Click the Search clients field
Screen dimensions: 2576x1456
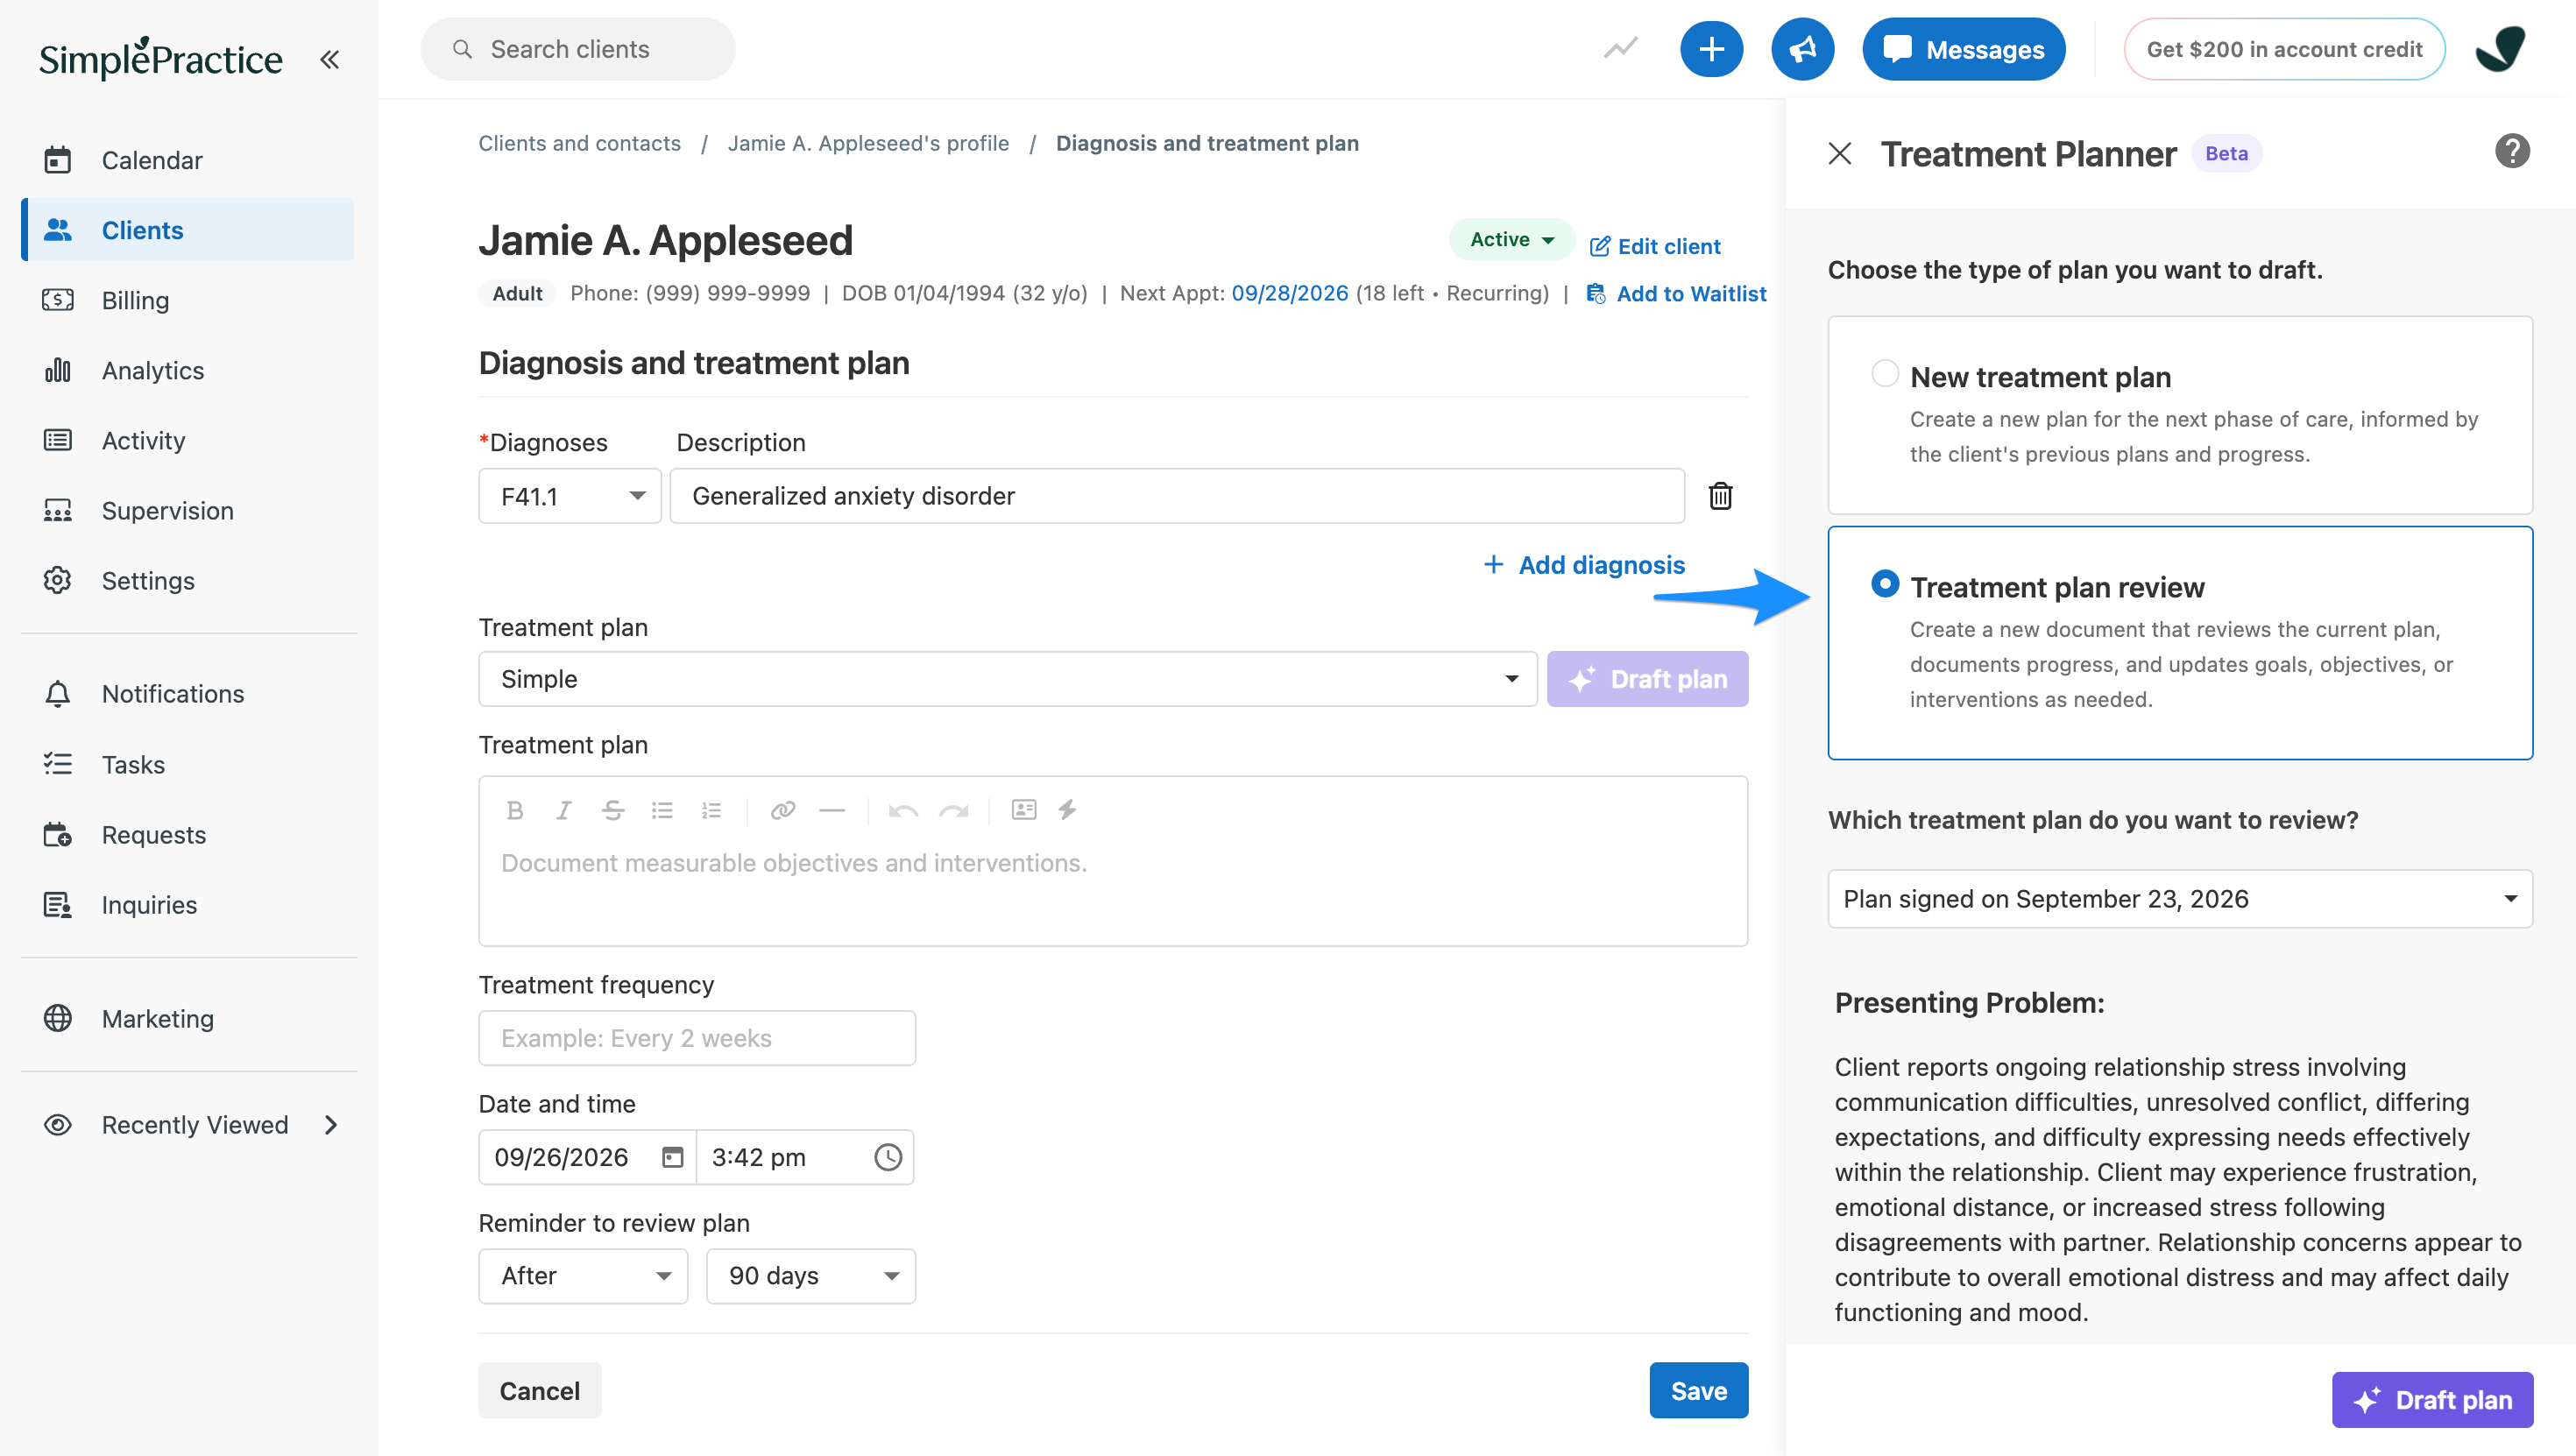578,49
